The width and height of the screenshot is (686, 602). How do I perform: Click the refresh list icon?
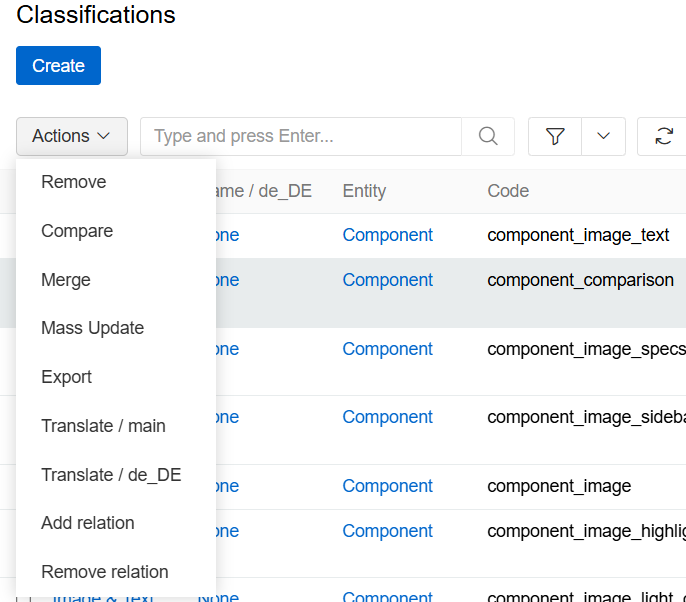[663, 136]
